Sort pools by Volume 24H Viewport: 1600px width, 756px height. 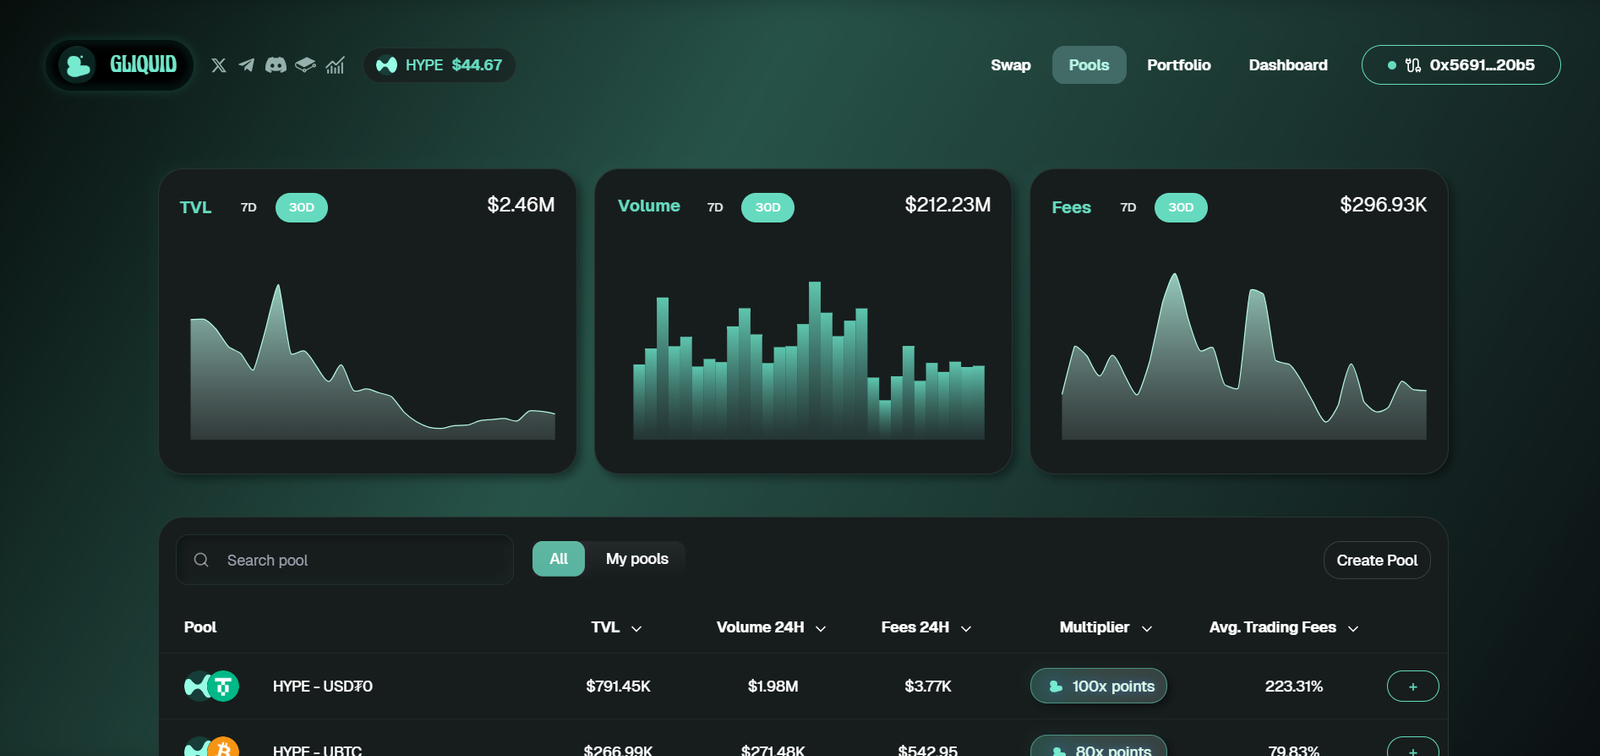click(x=770, y=627)
